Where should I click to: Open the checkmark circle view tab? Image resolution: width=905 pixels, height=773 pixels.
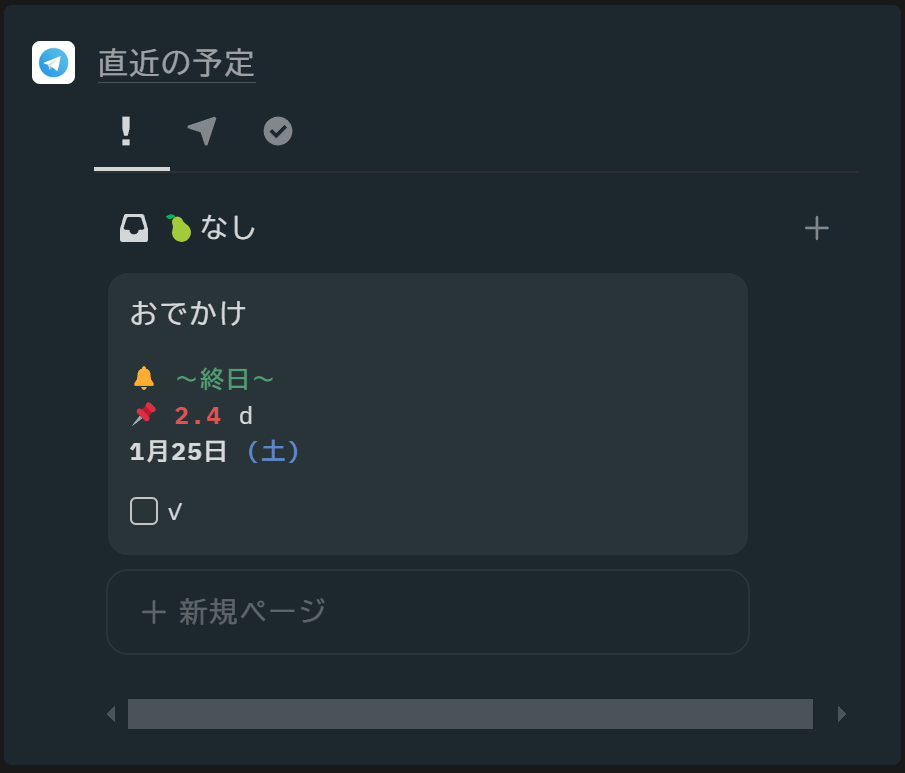click(x=278, y=131)
